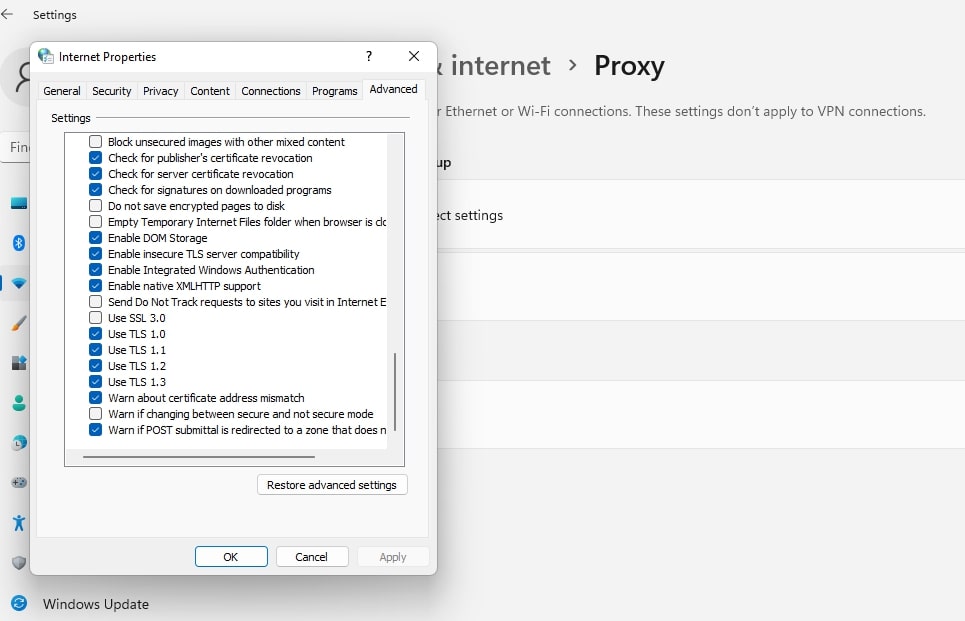Open the Connections tab
Screen dimensions: 965x621
[x=270, y=91]
